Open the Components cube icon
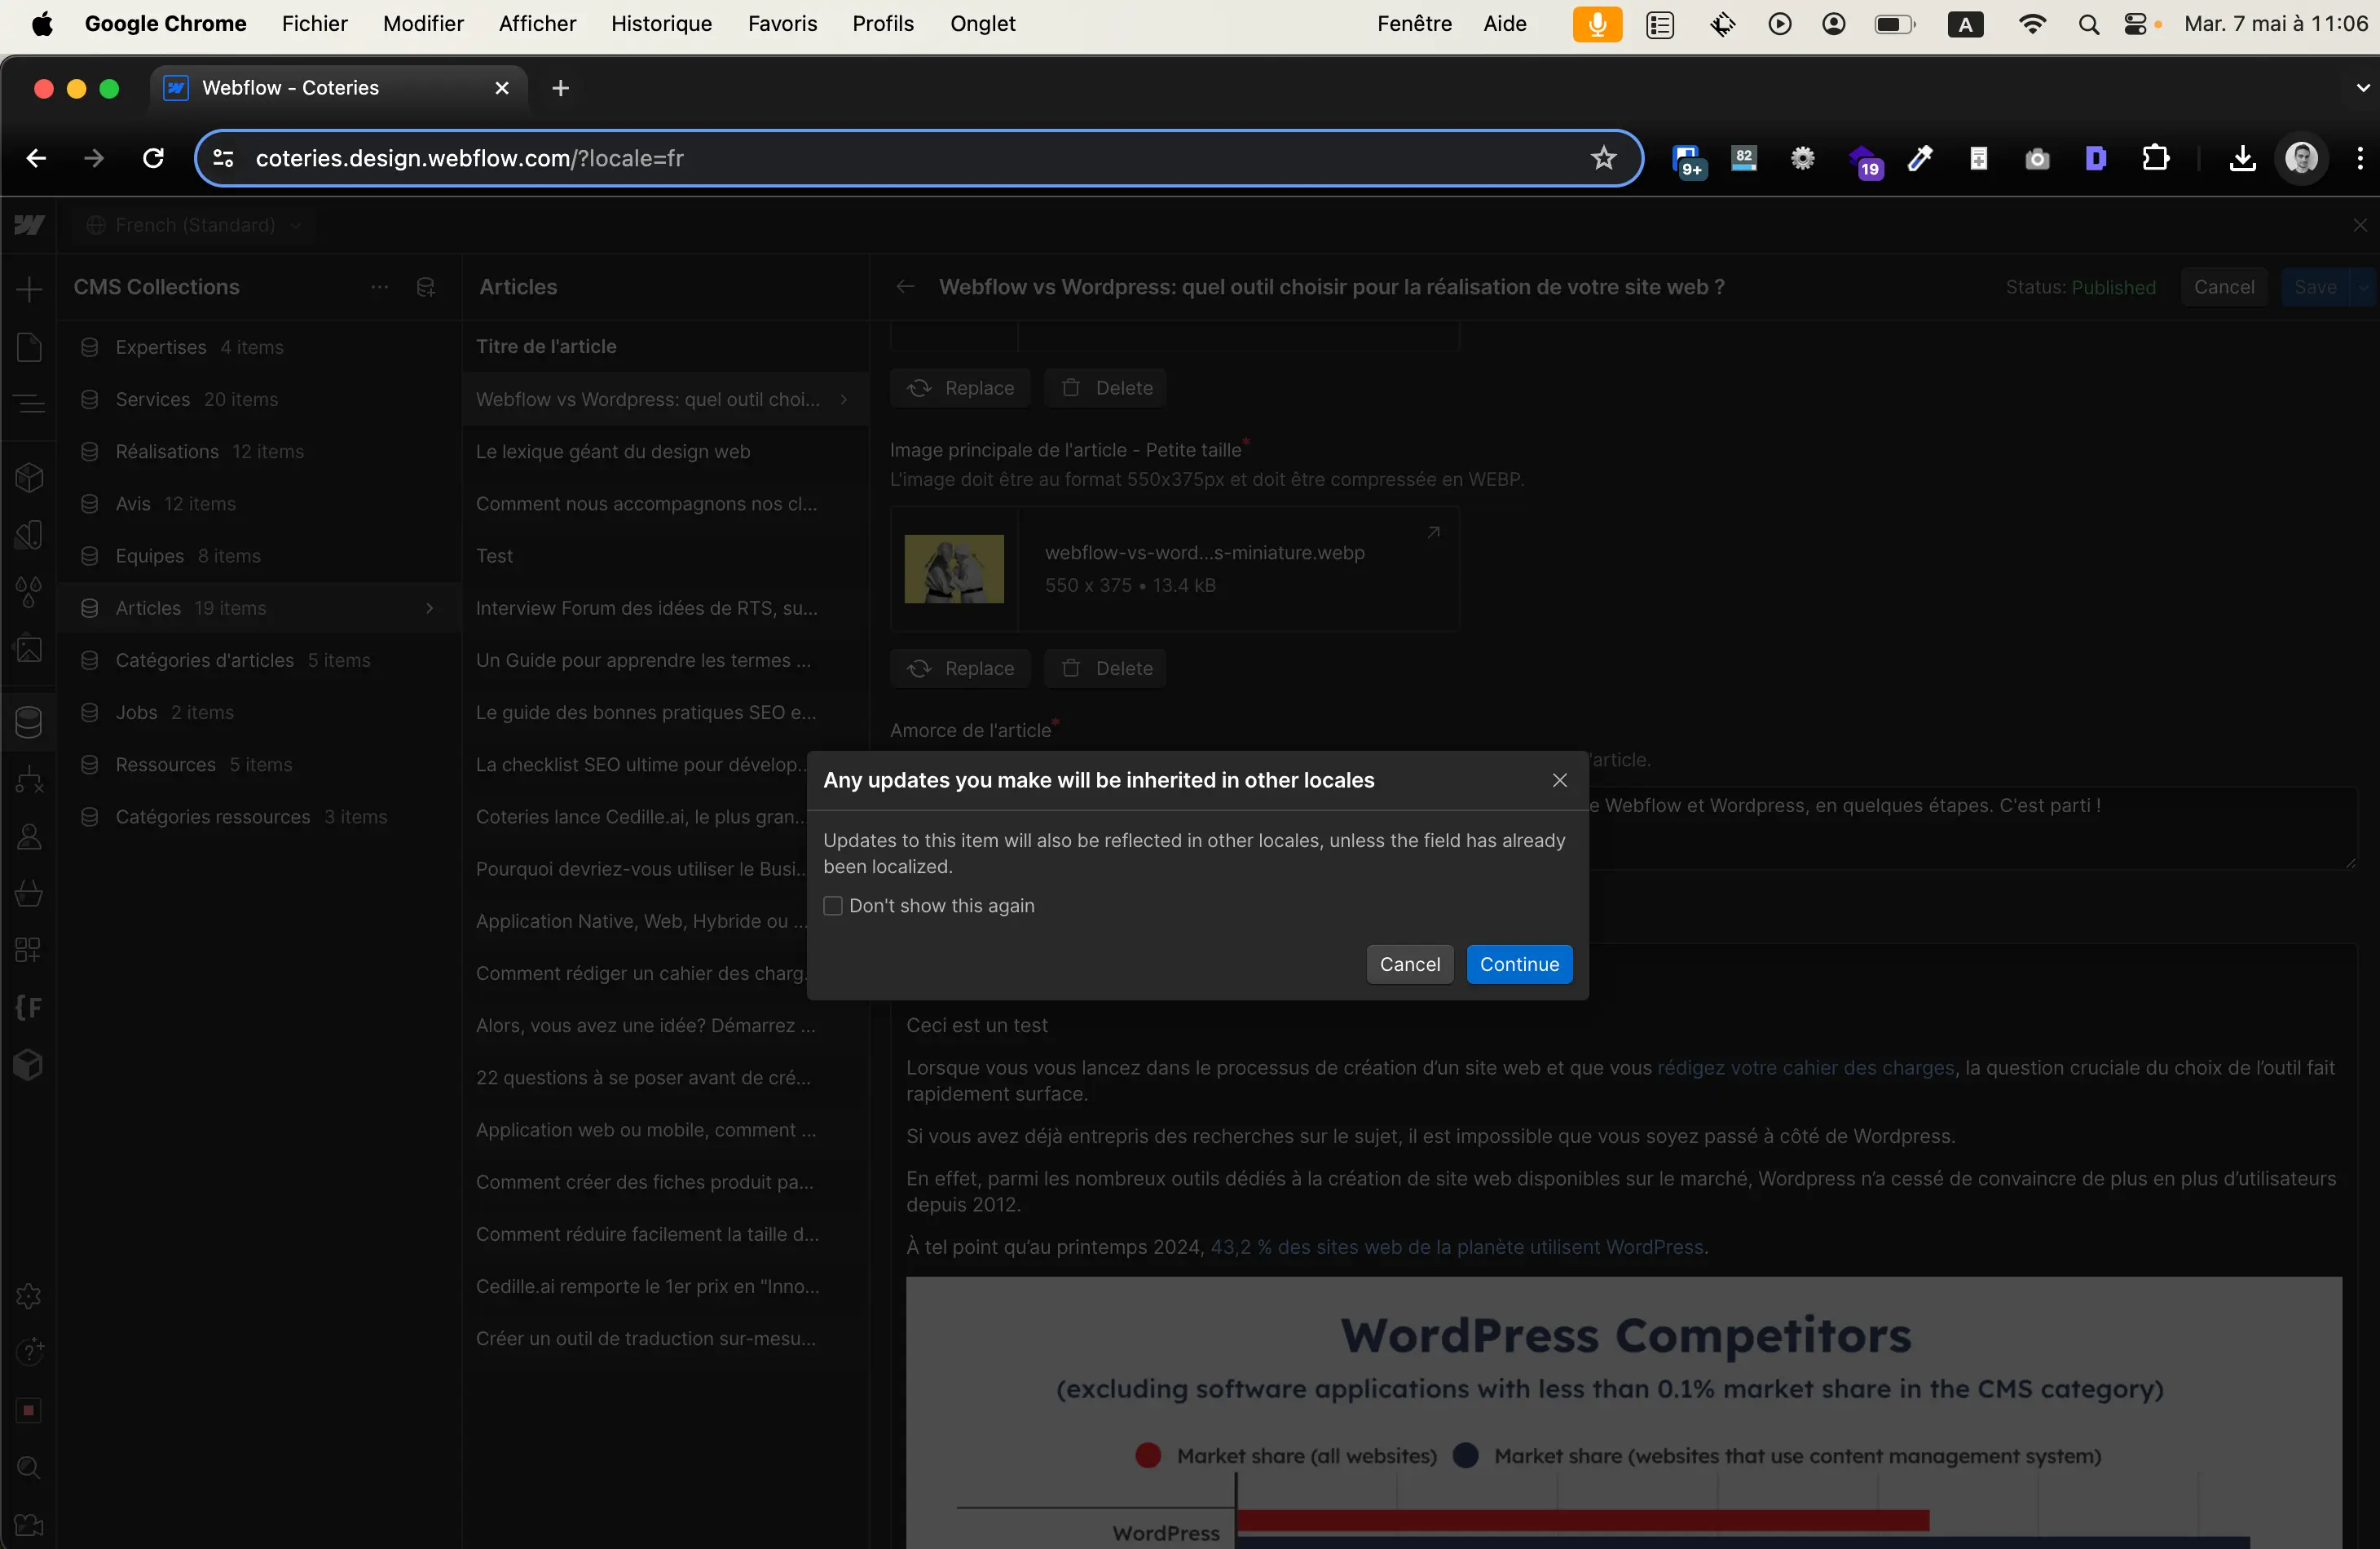 (29, 478)
